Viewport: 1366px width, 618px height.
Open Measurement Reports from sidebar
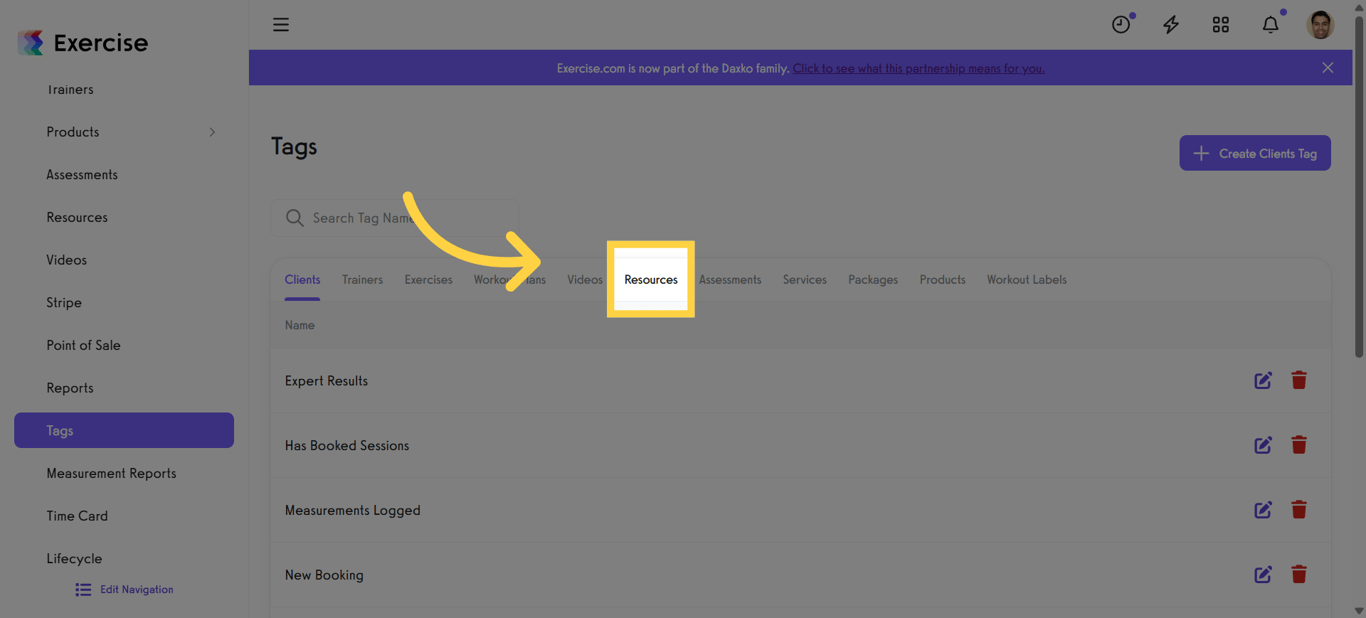(111, 472)
